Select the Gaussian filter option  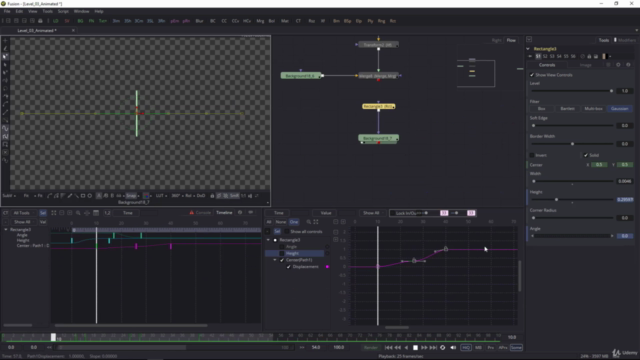620,109
